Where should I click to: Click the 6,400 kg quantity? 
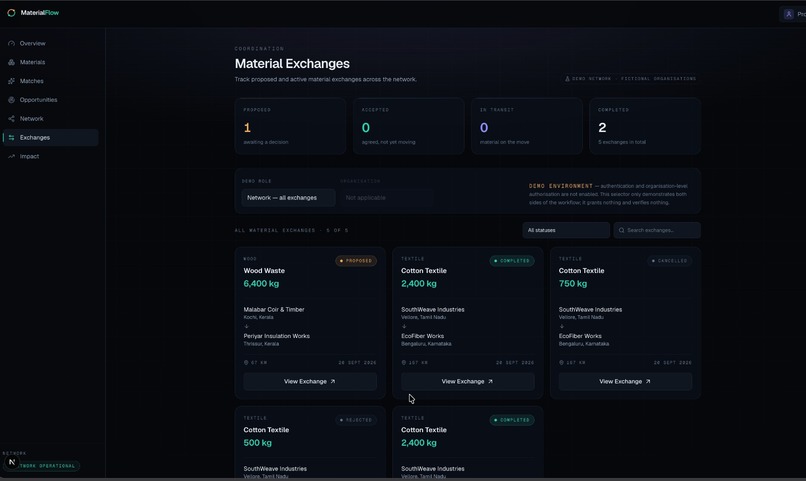(261, 284)
